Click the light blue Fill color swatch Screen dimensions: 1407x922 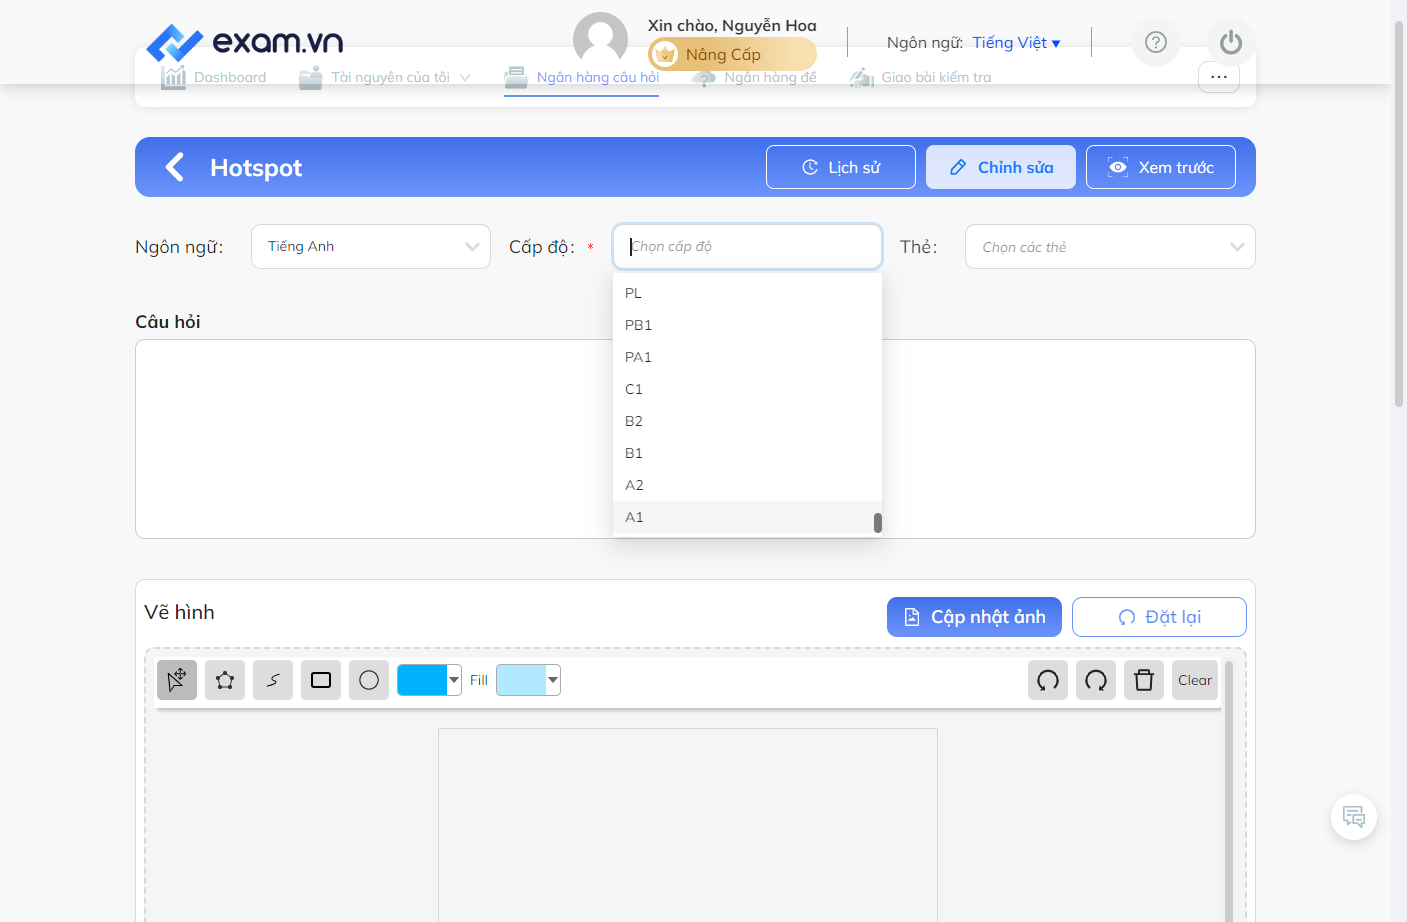tap(521, 680)
